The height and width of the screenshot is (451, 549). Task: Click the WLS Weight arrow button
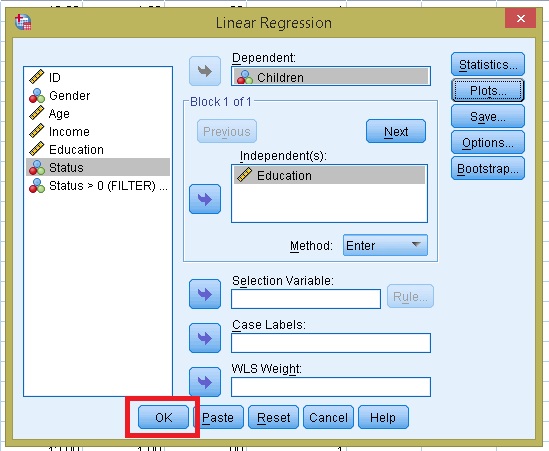[x=205, y=382]
